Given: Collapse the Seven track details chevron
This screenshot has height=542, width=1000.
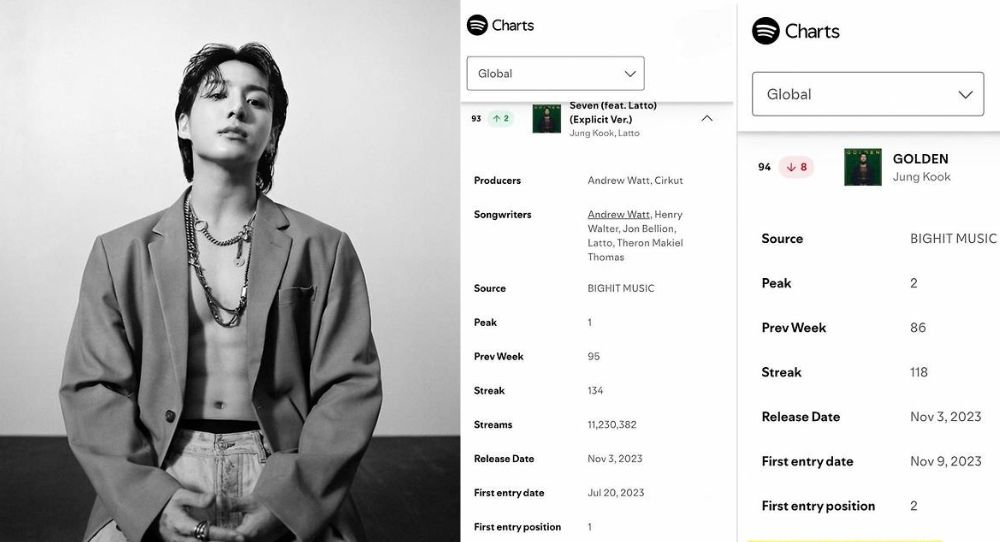Looking at the screenshot, I should tap(707, 119).
